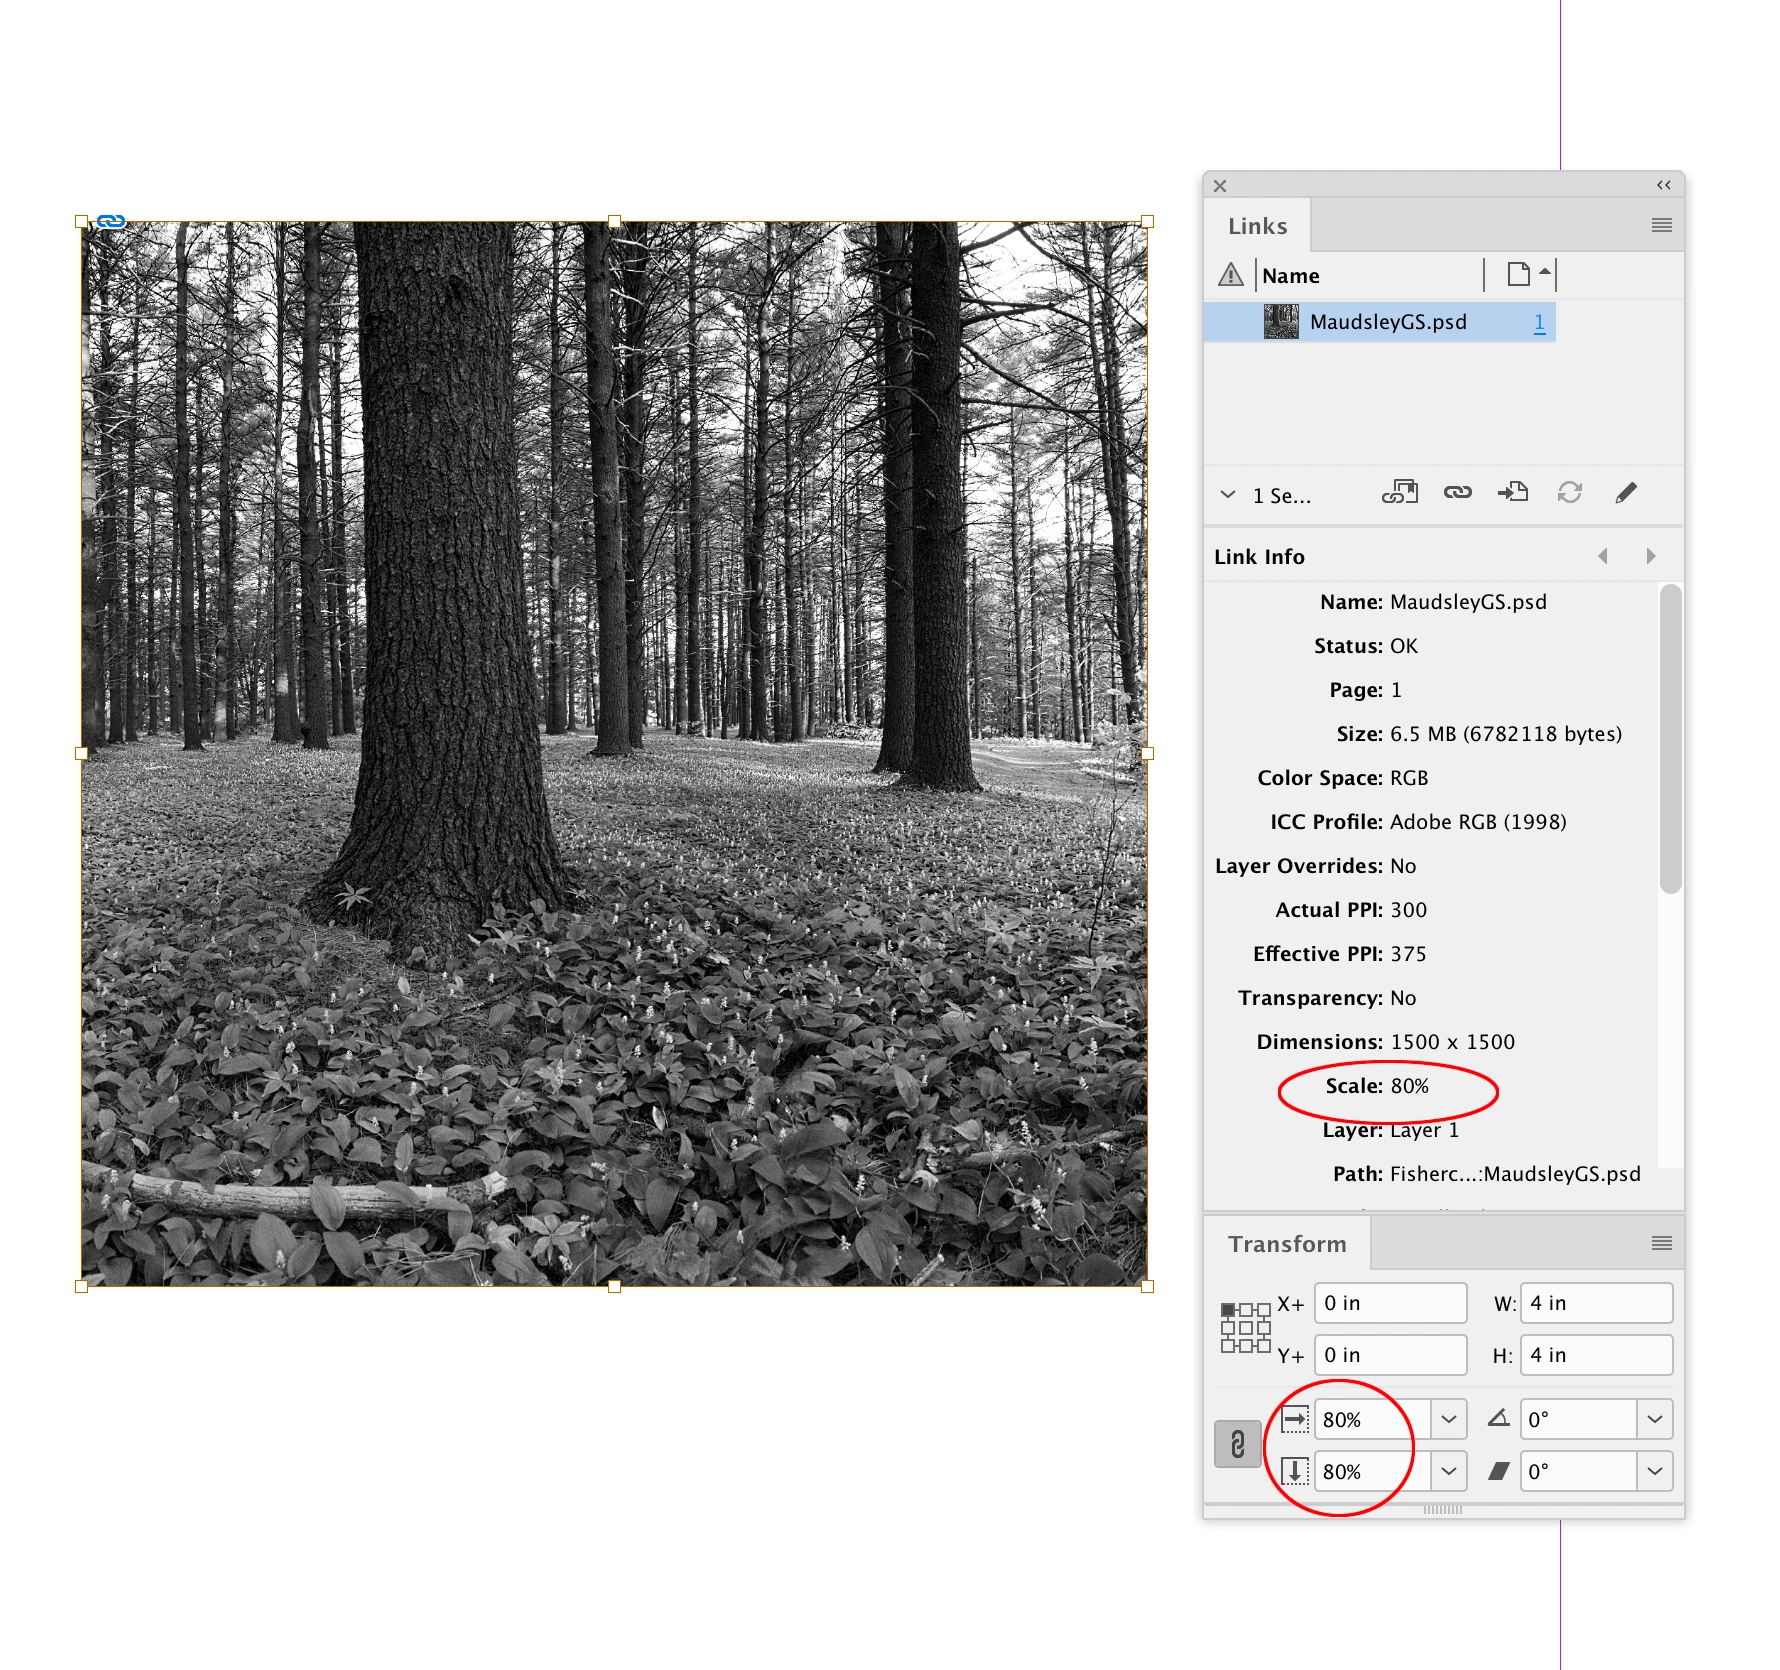Click the shear angle 0° field

coord(1578,1471)
